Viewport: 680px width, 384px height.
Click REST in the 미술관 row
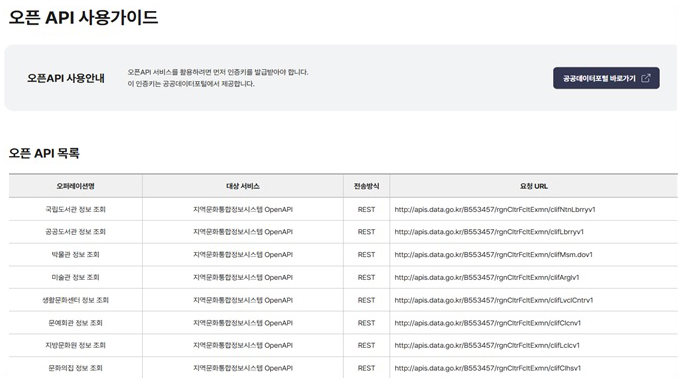coord(366,277)
